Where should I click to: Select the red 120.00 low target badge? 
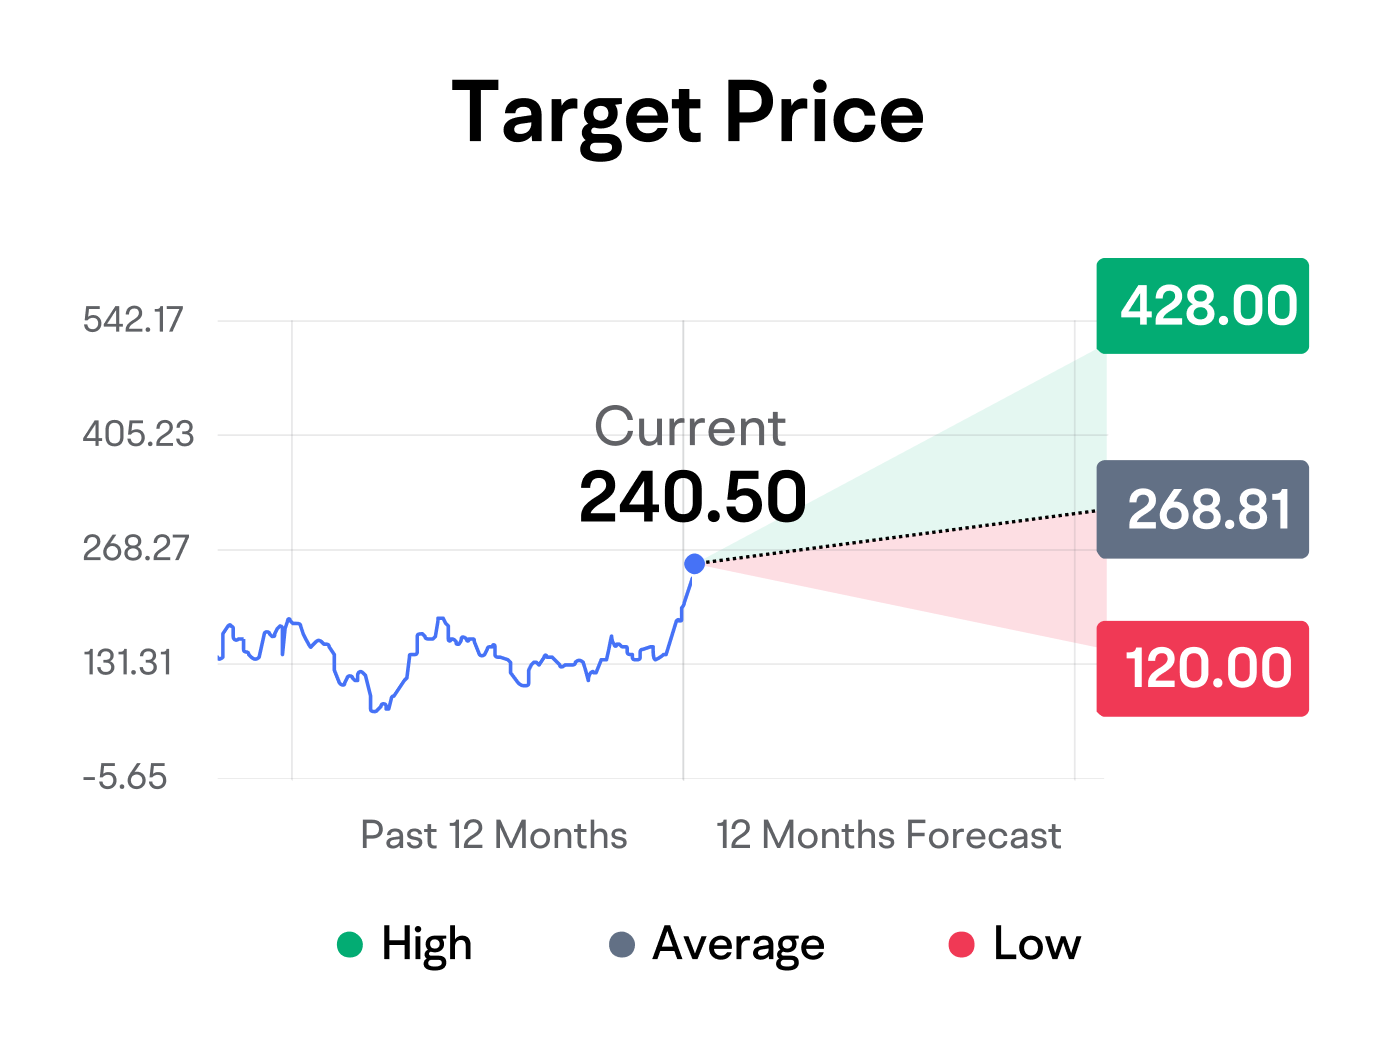1202,668
